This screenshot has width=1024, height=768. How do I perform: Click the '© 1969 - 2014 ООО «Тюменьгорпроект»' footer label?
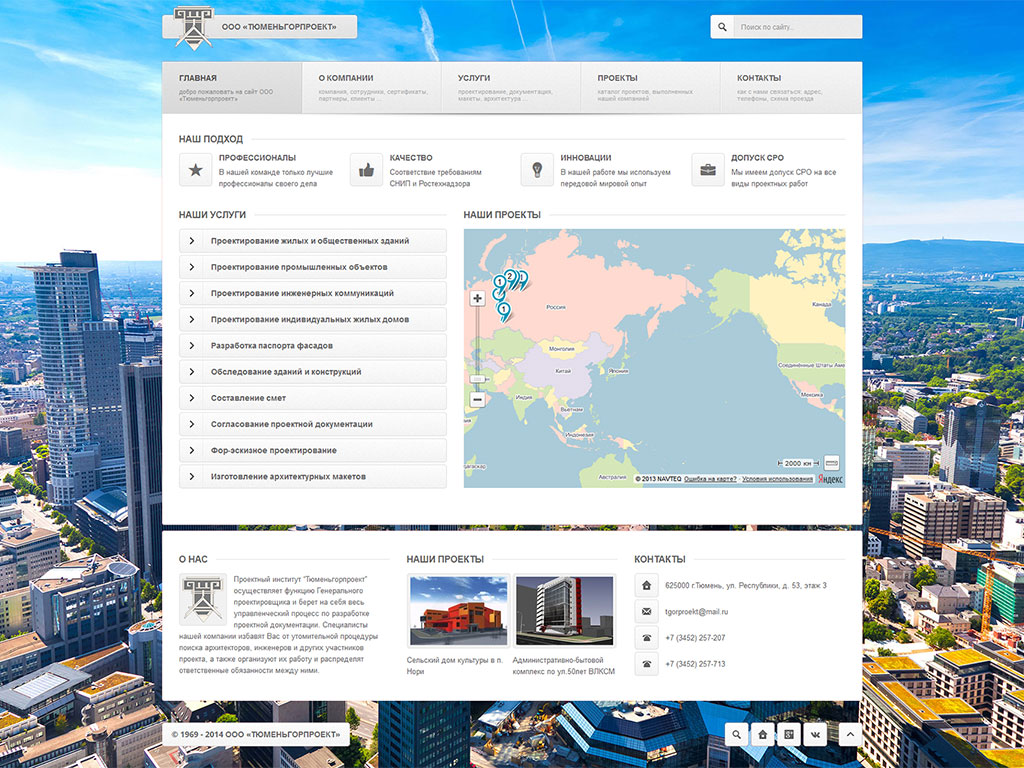(256, 734)
